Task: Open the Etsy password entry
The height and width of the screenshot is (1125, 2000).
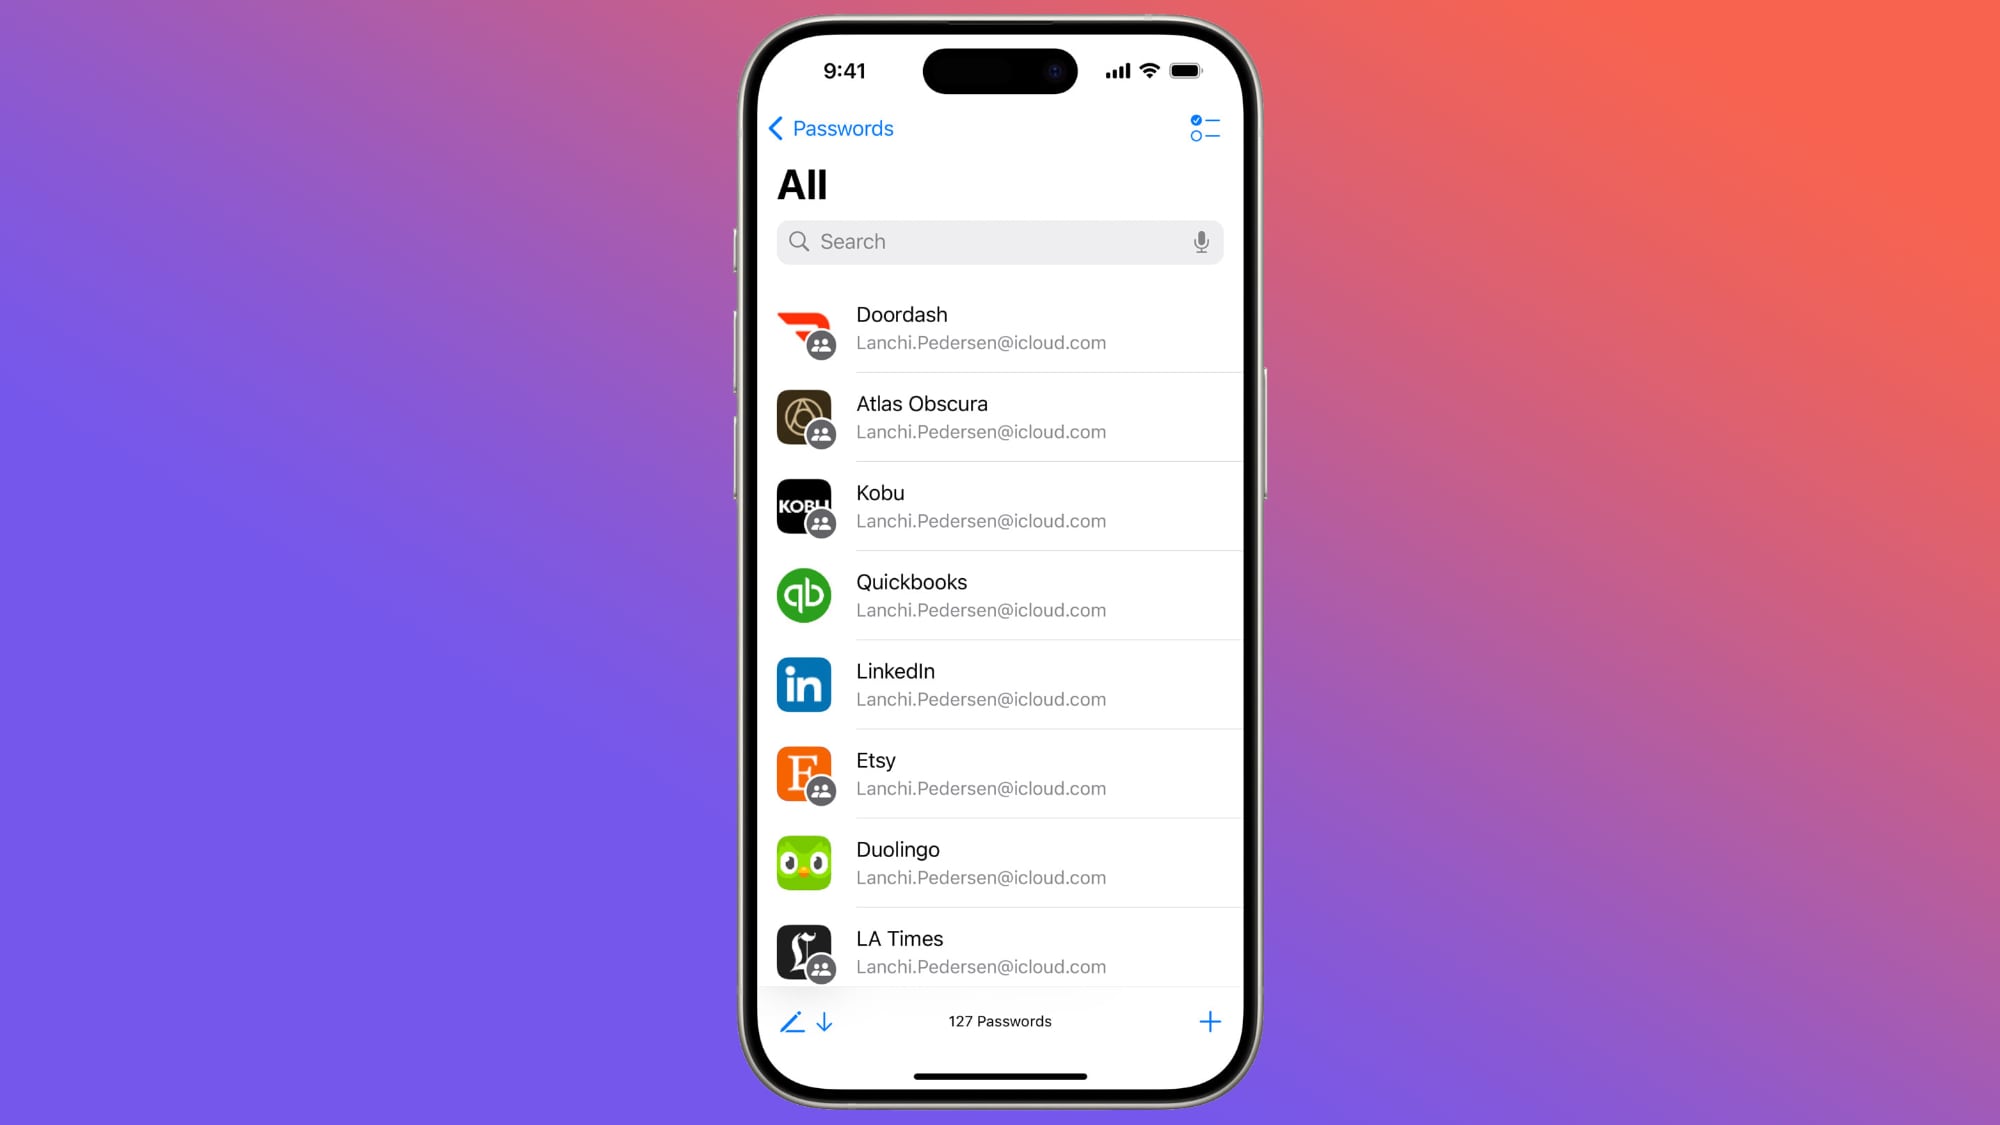Action: [1000, 773]
